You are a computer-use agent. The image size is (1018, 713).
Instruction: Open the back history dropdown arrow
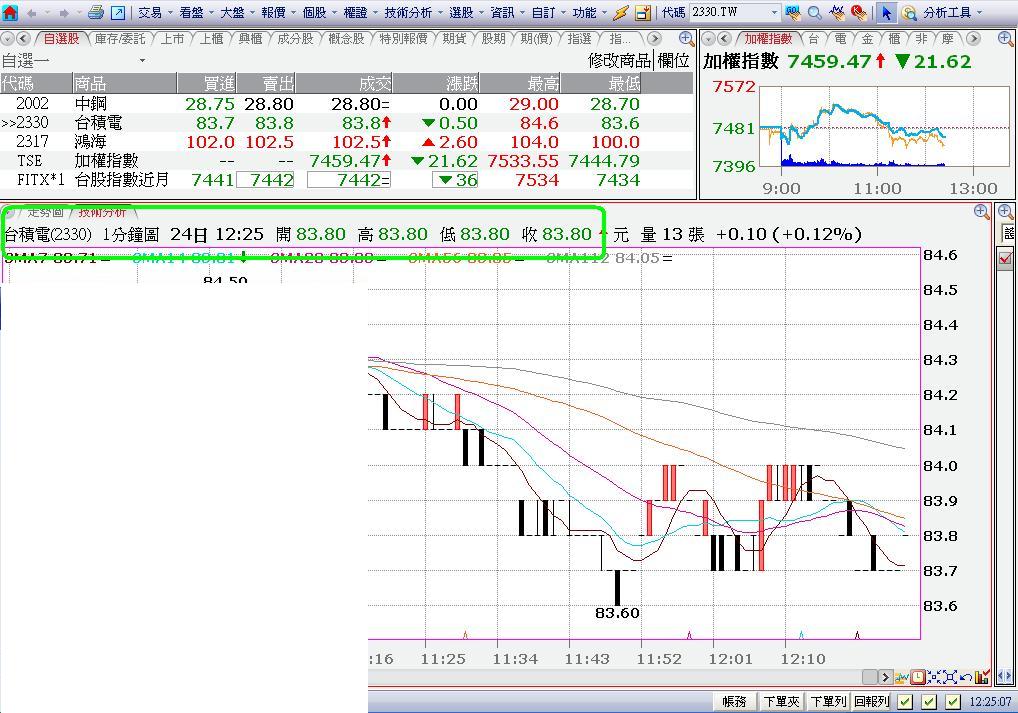46,12
